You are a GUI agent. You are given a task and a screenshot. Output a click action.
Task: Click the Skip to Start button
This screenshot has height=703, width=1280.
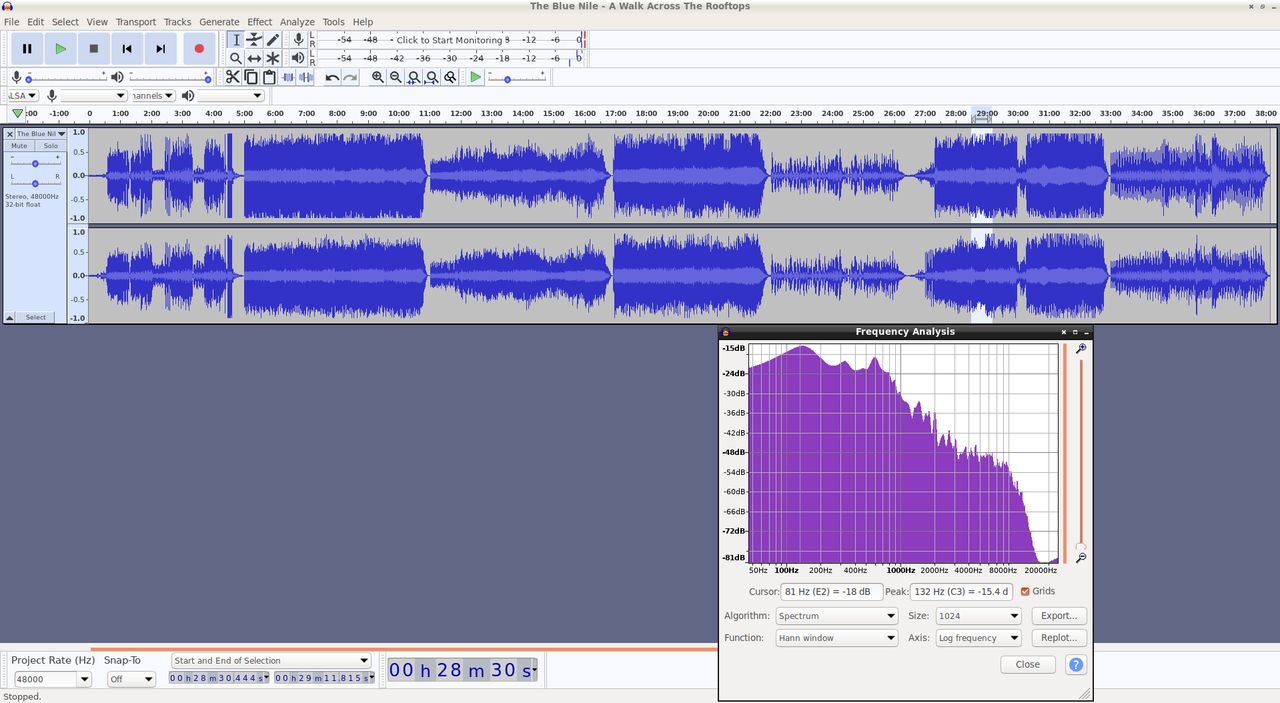tap(127, 48)
